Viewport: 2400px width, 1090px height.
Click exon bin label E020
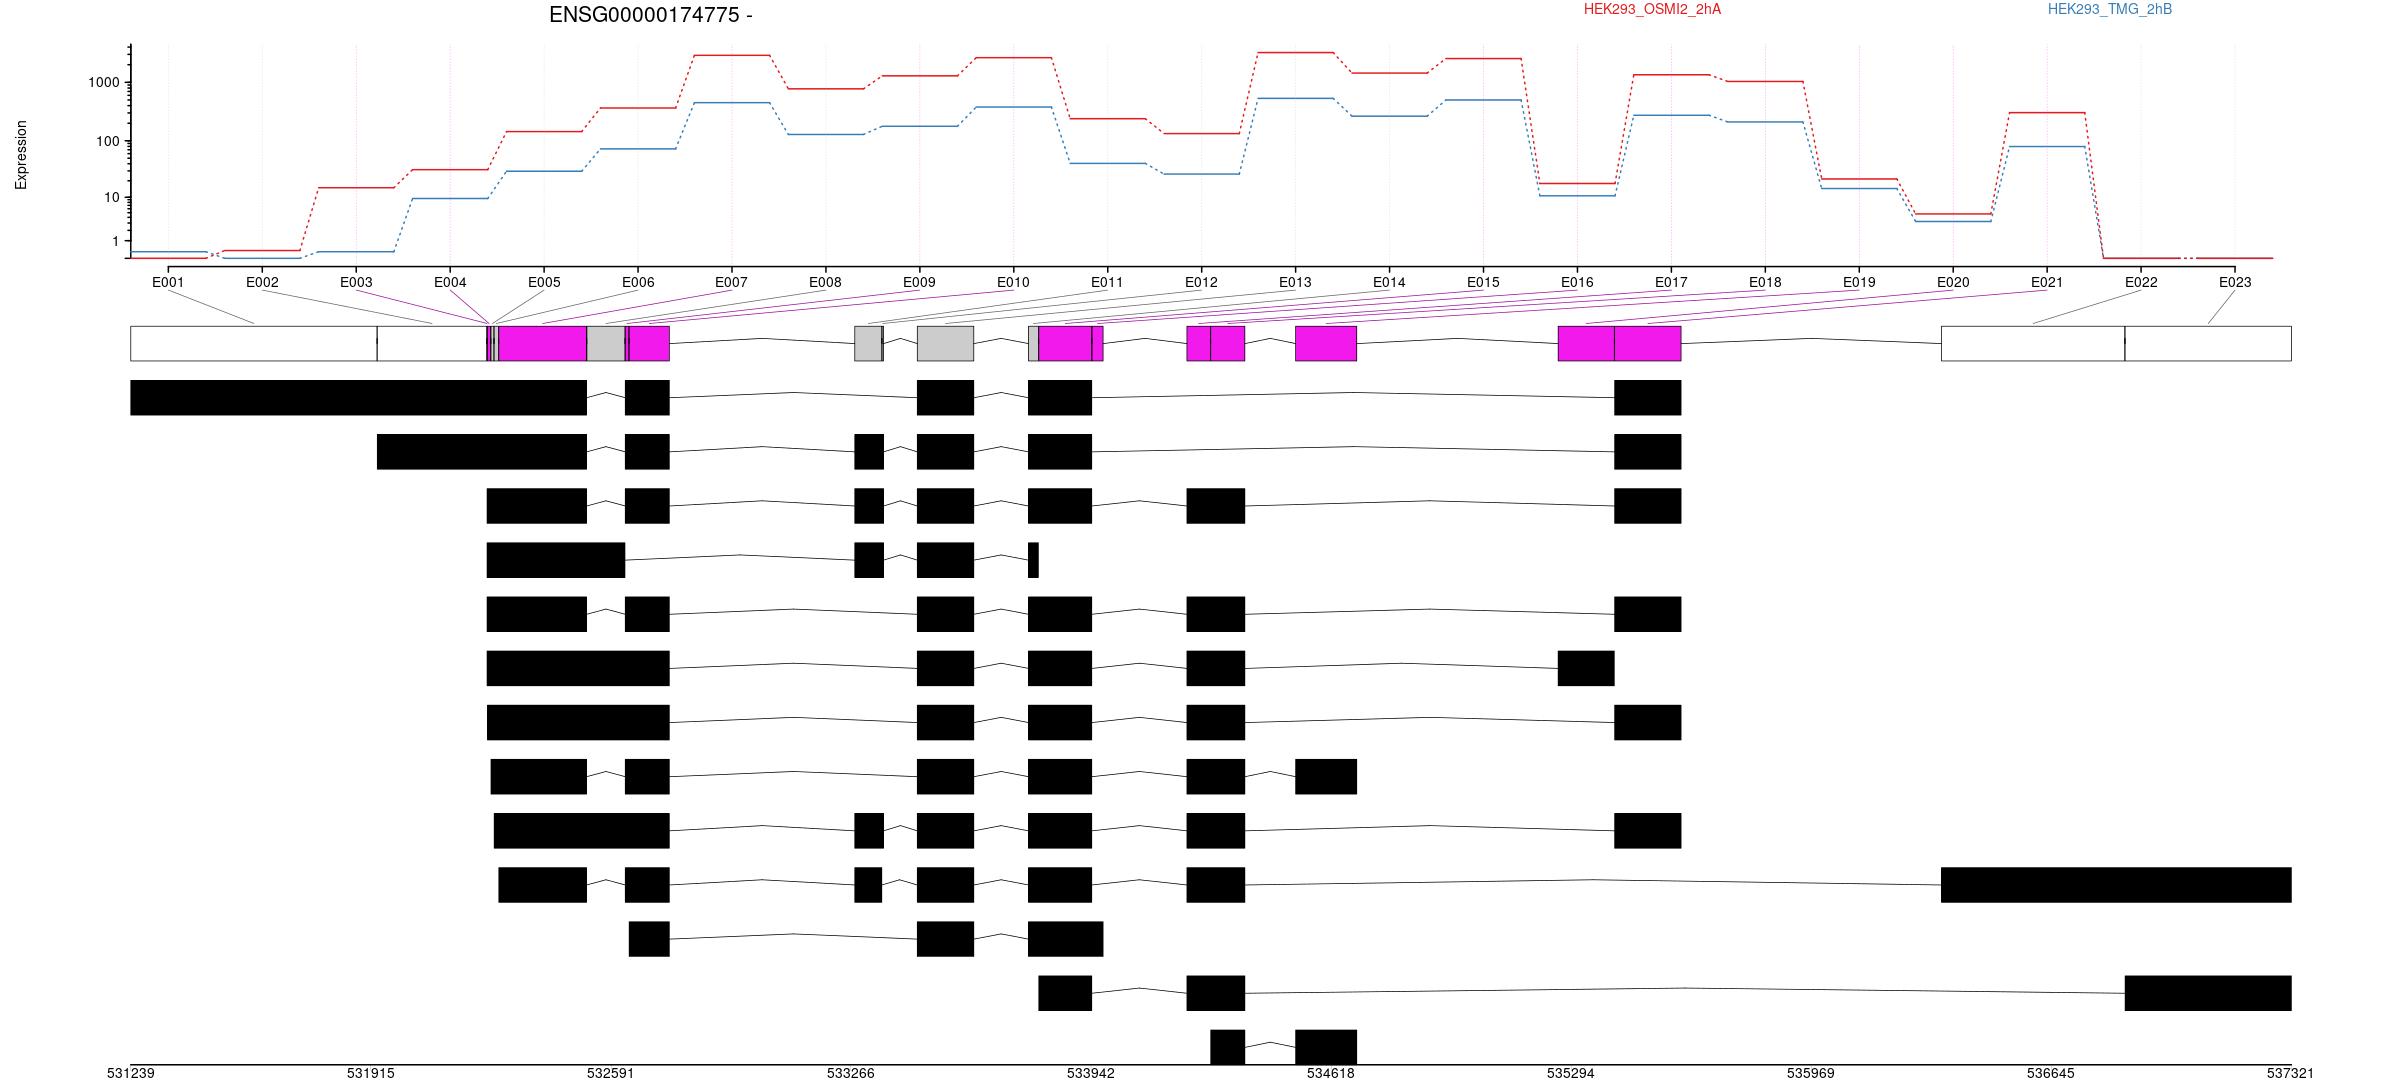tap(1953, 282)
